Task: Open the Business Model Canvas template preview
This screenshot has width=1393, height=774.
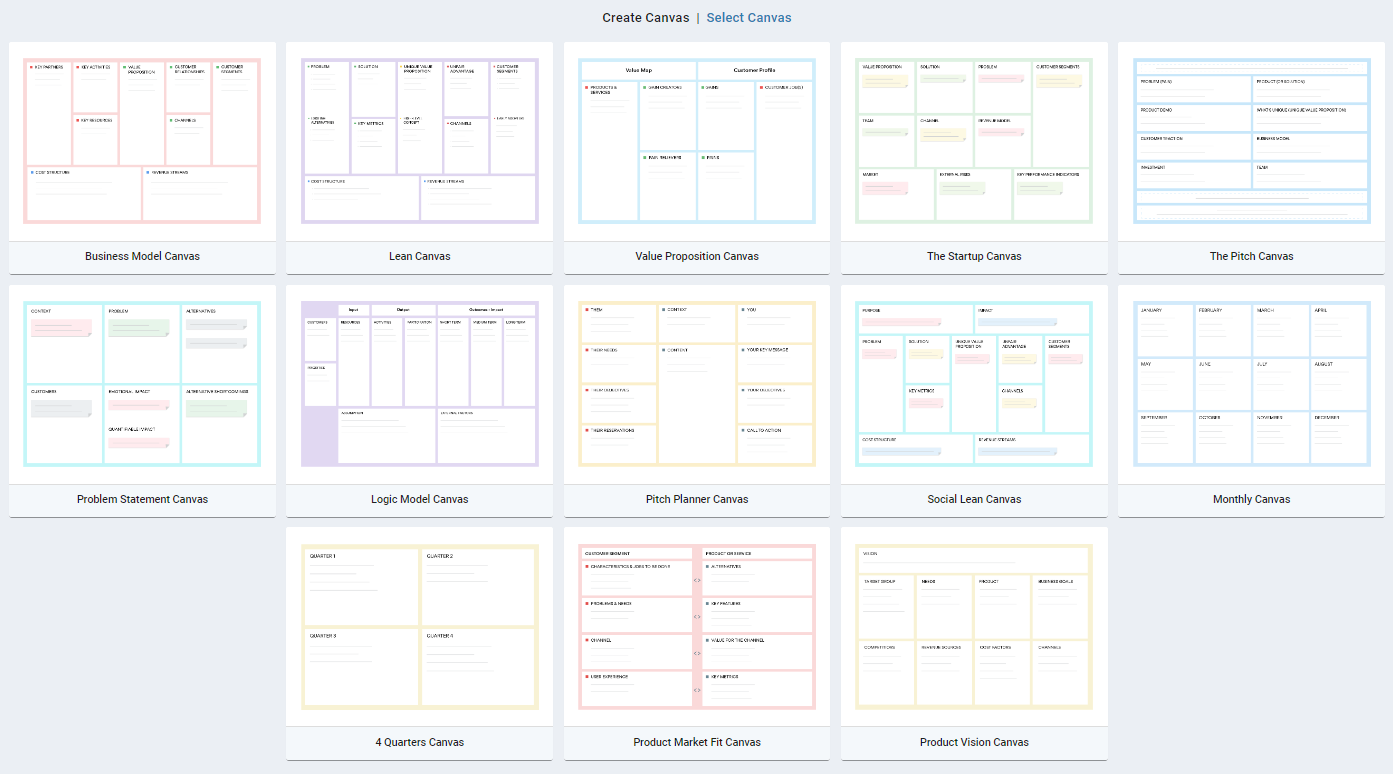Action: [141, 140]
